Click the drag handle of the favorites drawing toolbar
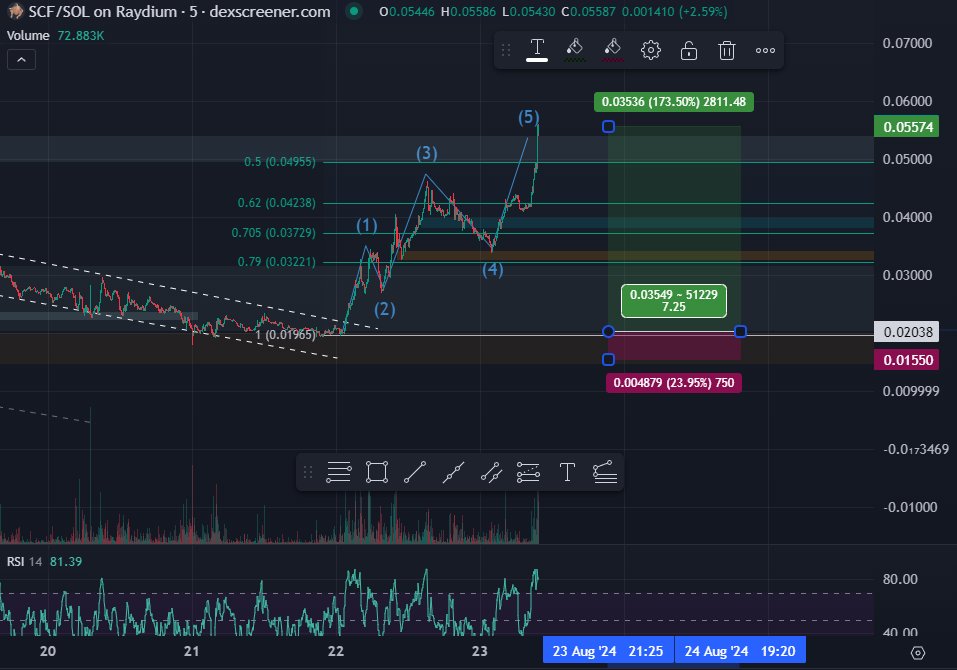Image resolution: width=957 pixels, height=670 pixels. [308, 472]
